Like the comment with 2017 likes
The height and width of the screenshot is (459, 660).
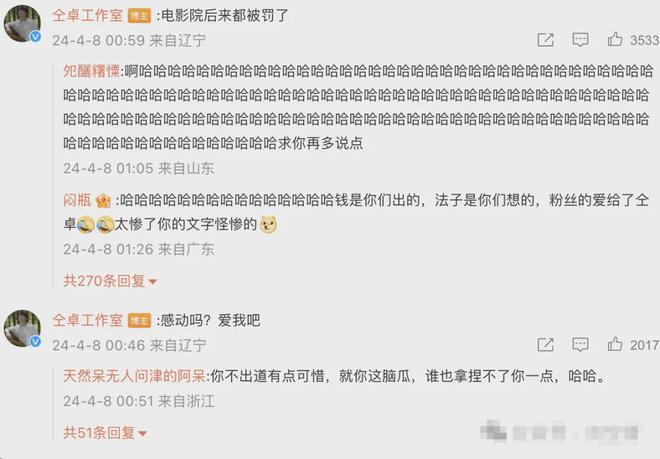pos(615,344)
